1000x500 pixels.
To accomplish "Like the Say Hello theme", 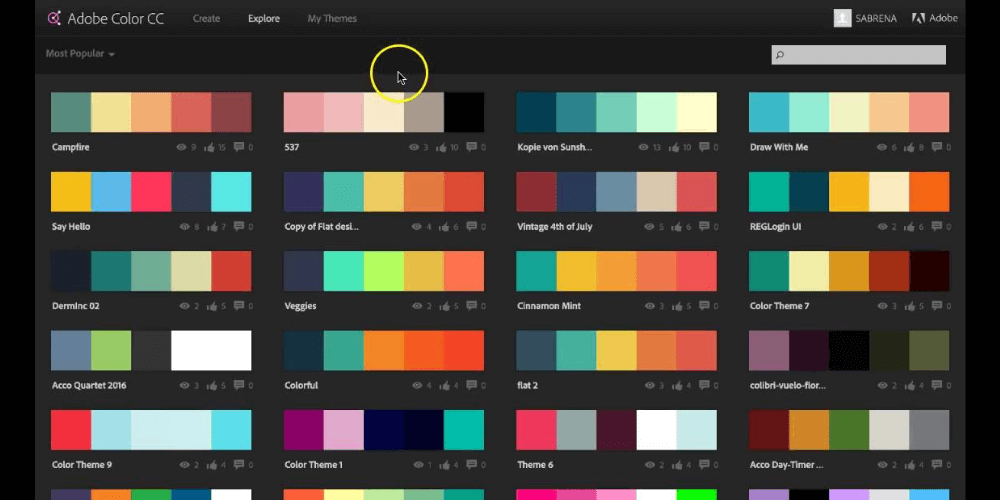I will (212, 226).
